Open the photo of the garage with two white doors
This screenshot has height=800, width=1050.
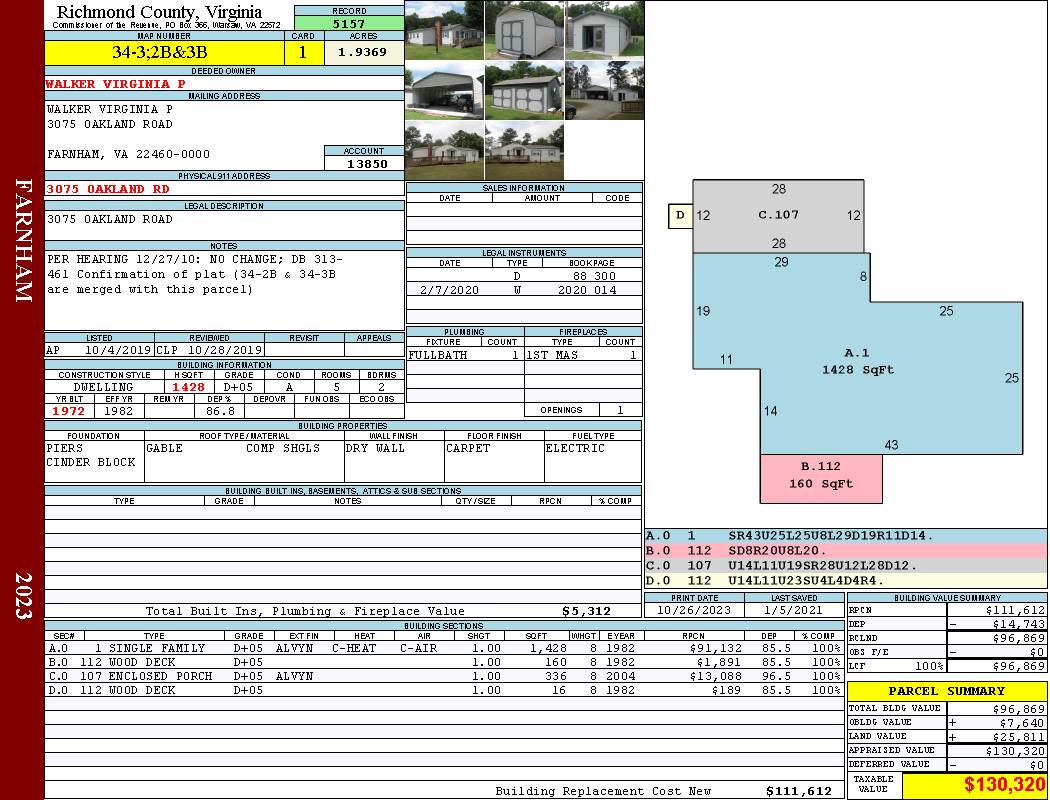click(x=524, y=90)
